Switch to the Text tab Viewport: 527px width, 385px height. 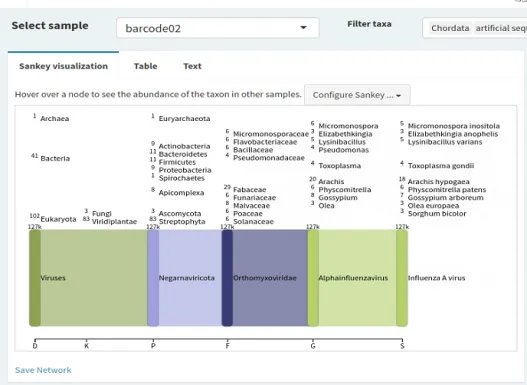(192, 66)
